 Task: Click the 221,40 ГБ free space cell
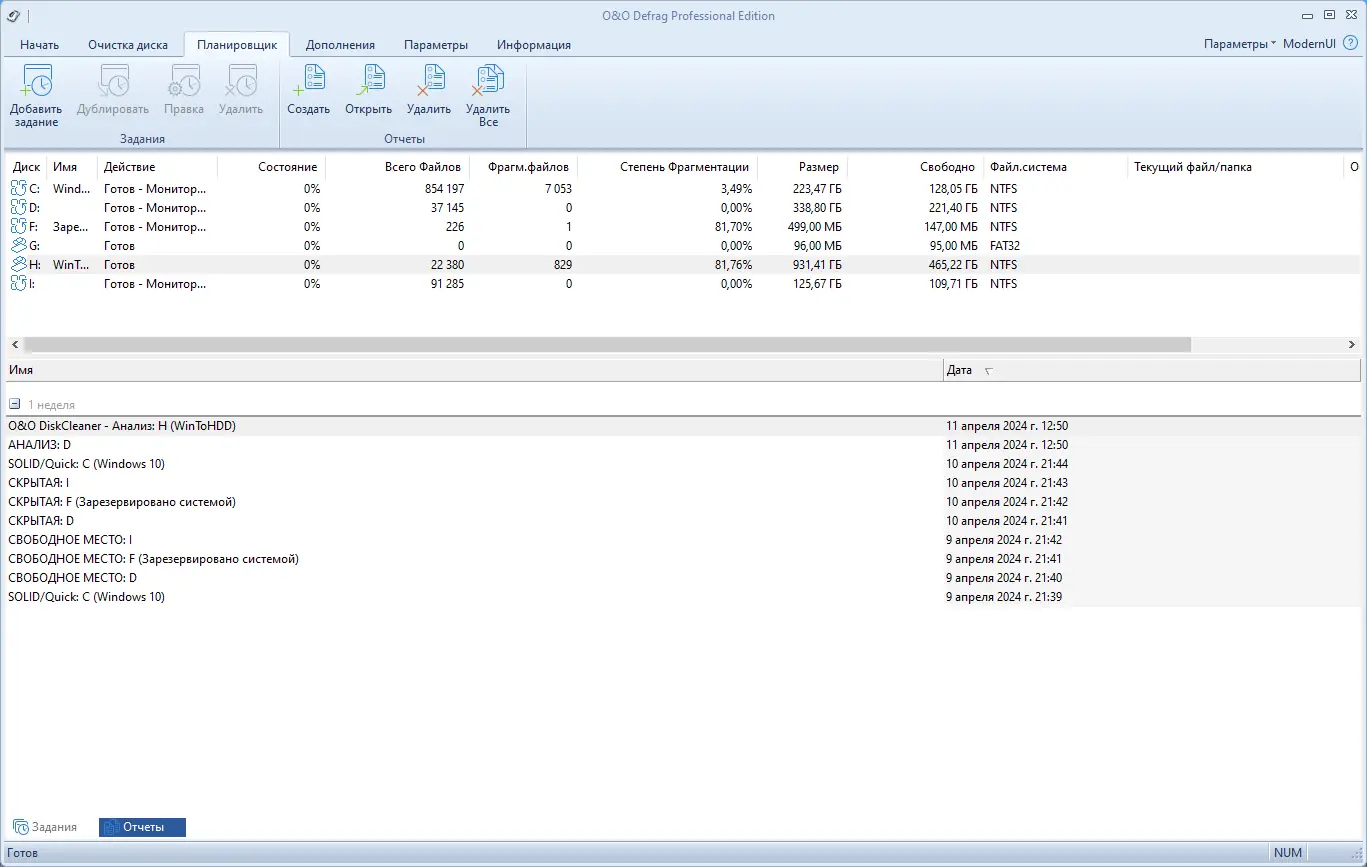coord(950,208)
